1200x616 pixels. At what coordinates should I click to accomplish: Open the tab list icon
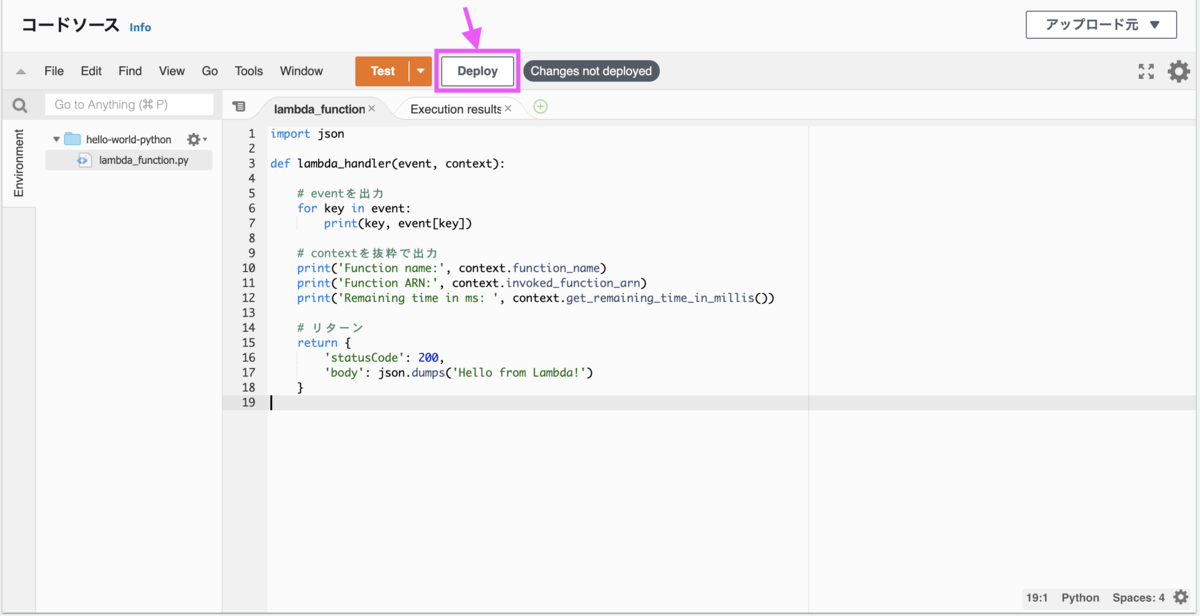[239, 107]
